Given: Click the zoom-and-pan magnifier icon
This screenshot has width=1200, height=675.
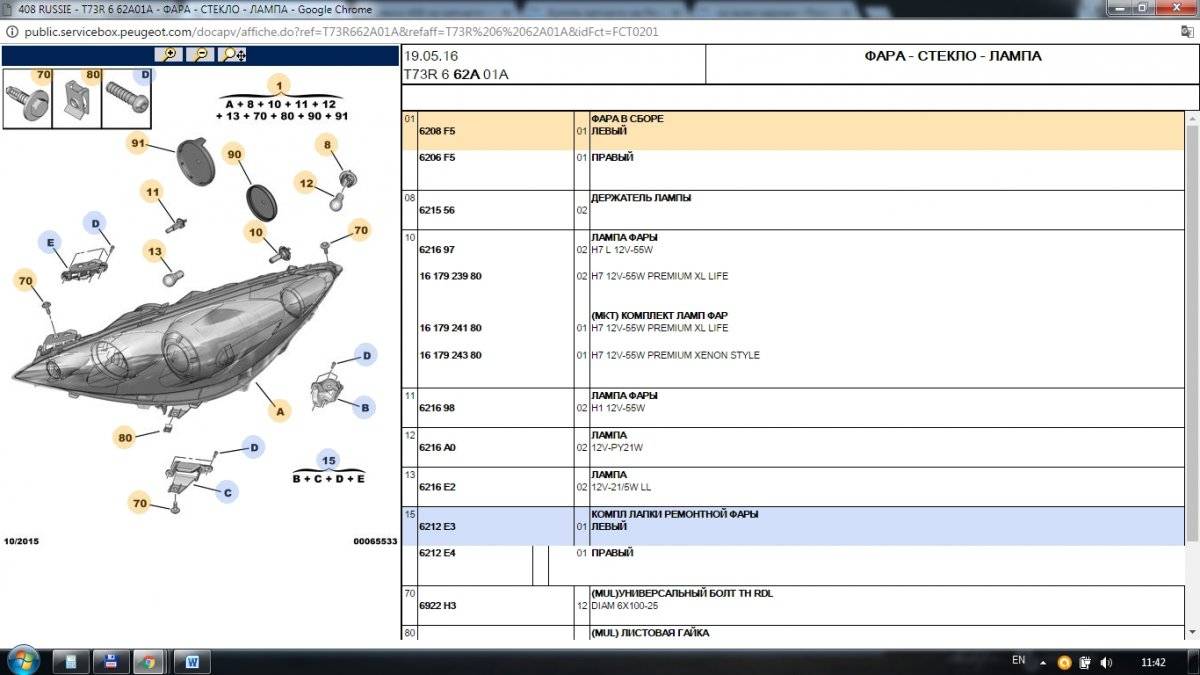Looking at the screenshot, I should pos(234,55).
